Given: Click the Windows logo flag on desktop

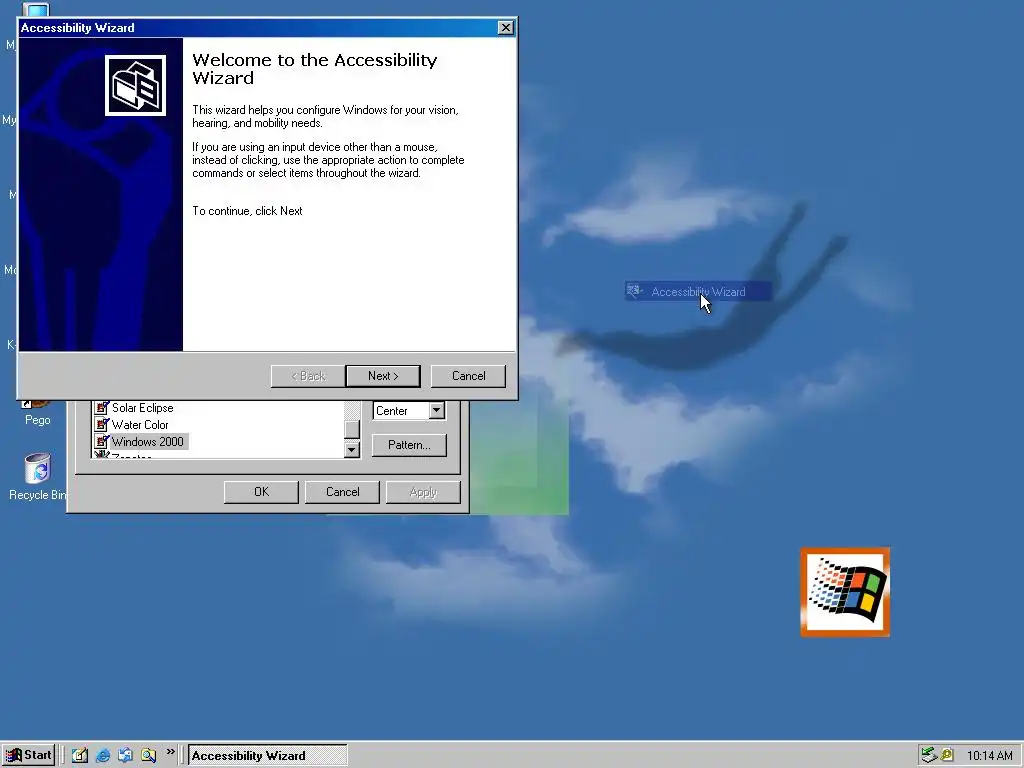Looking at the screenshot, I should [845, 592].
